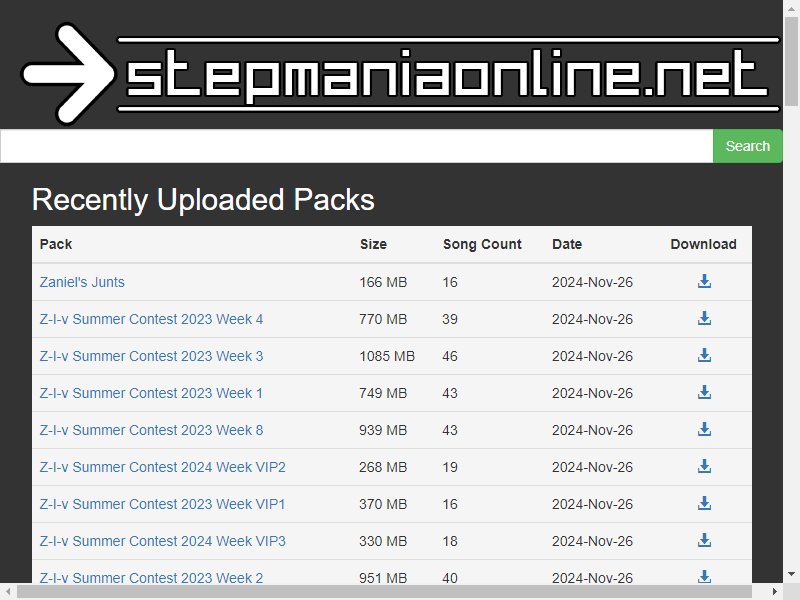This screenshot has width=800, height=600.
Task: Download the Zaniel's Junts pack
Action: tap(704, 281)
